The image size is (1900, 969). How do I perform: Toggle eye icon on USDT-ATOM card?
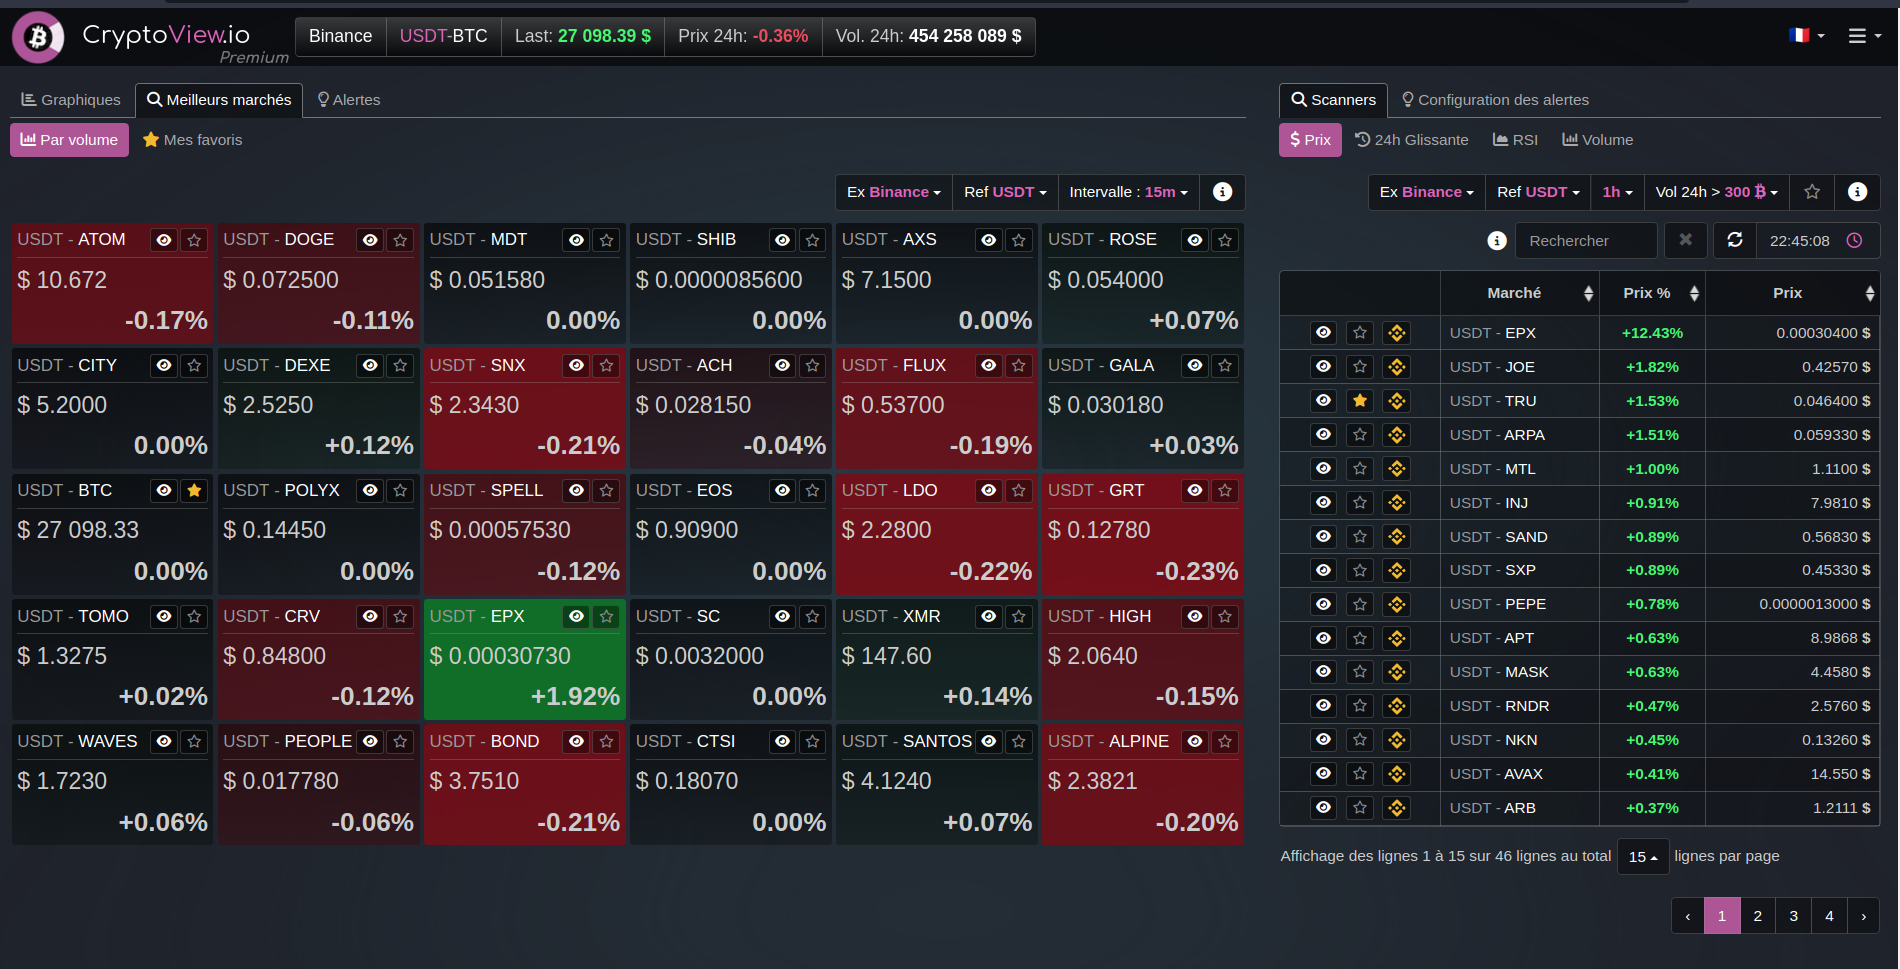[165, 240]
